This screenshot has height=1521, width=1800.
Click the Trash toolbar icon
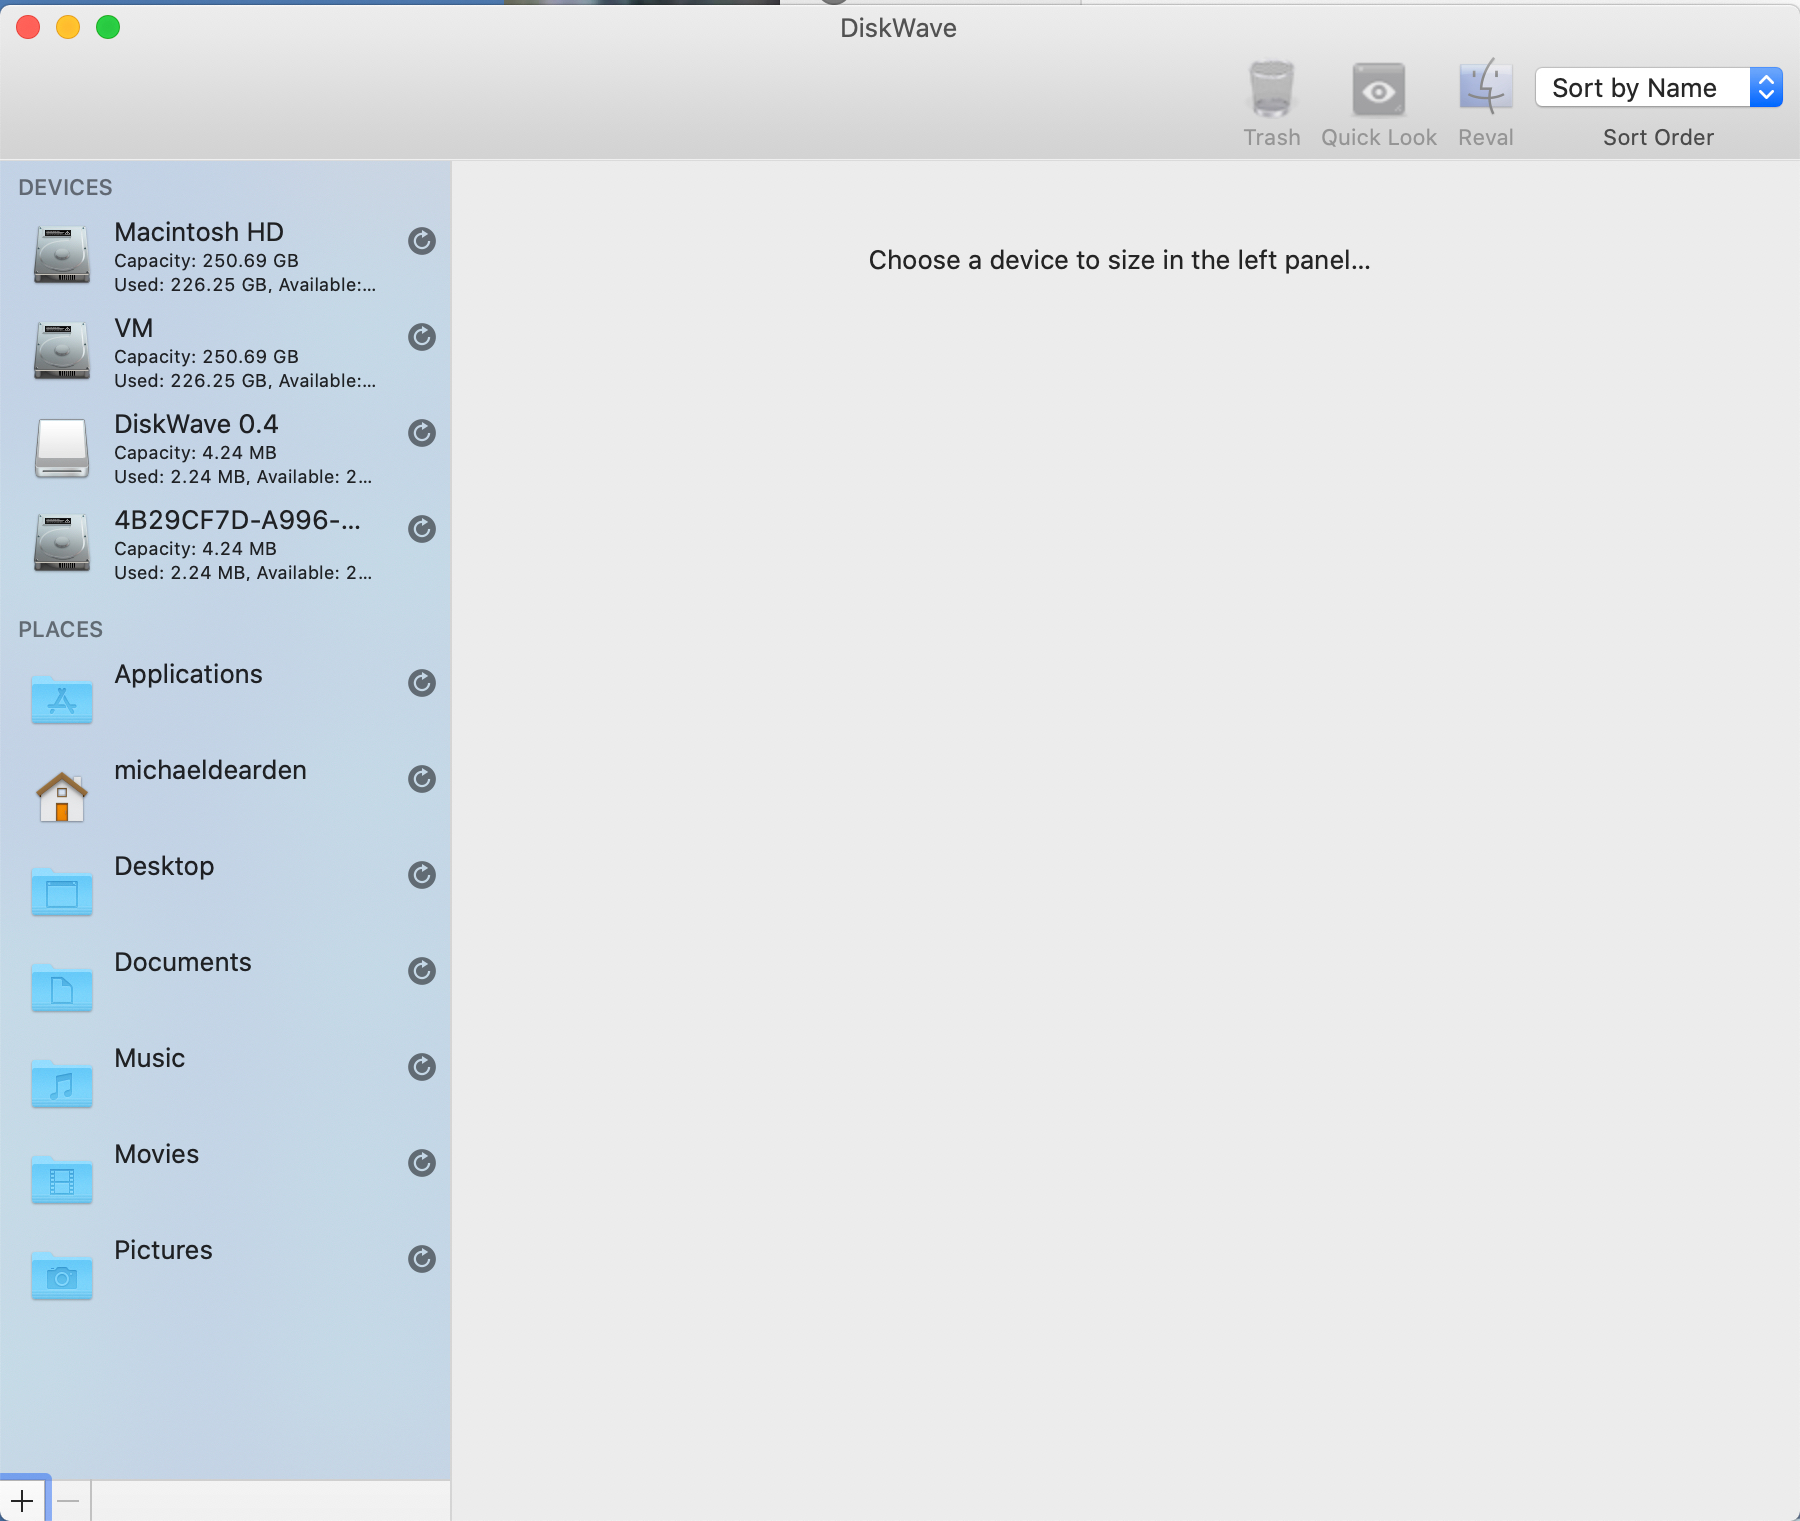[1271, 90]
